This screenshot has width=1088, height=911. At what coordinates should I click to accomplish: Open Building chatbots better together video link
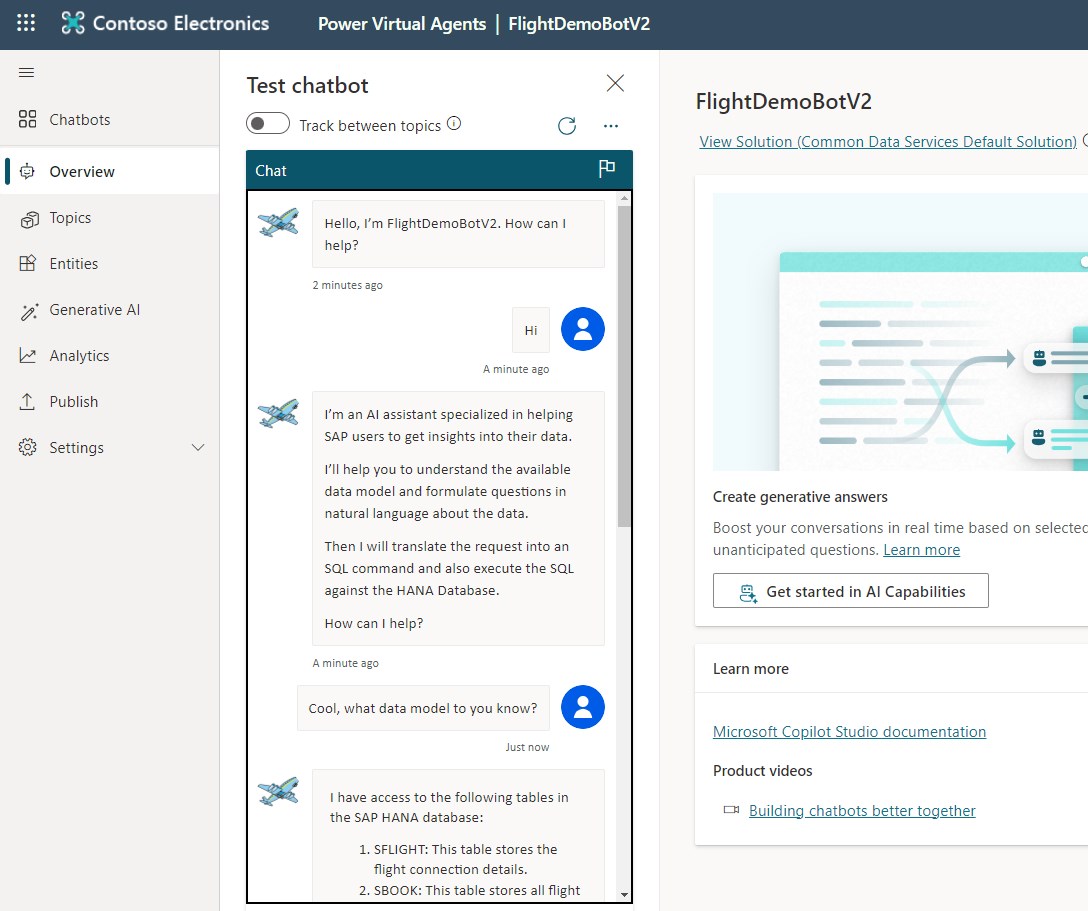(862, 810)
